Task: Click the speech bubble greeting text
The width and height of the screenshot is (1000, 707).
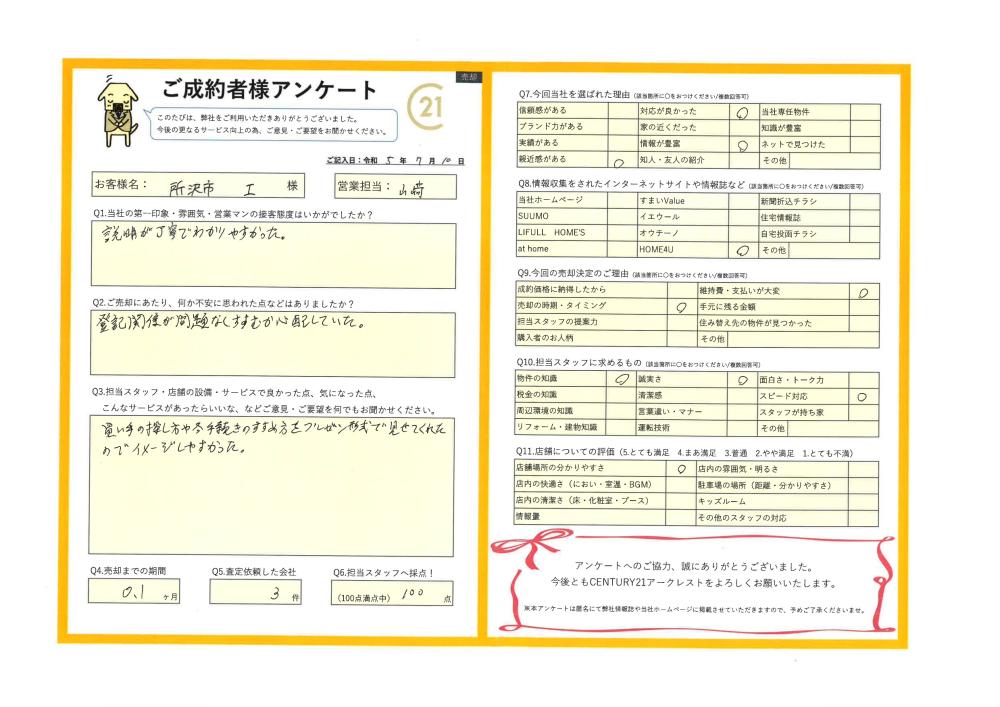Action: pos(272,124)
